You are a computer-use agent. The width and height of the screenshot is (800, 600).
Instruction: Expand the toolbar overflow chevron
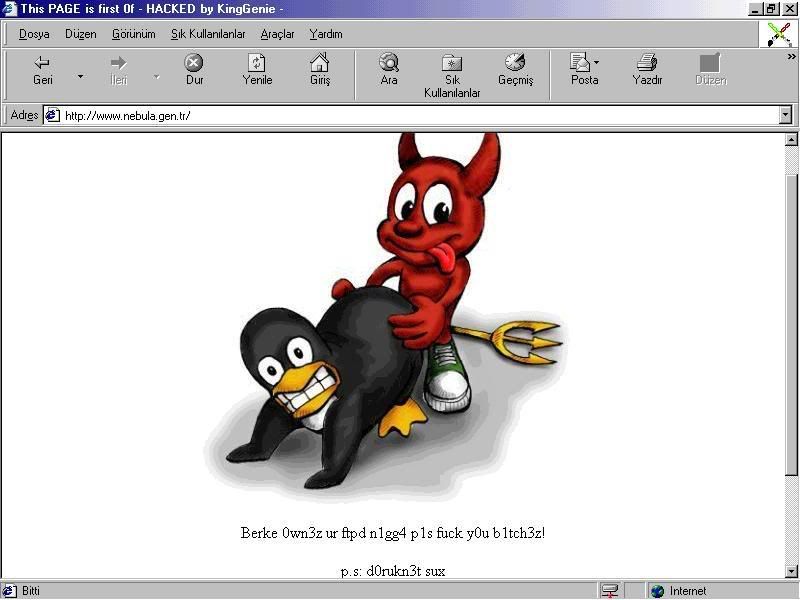791,57
